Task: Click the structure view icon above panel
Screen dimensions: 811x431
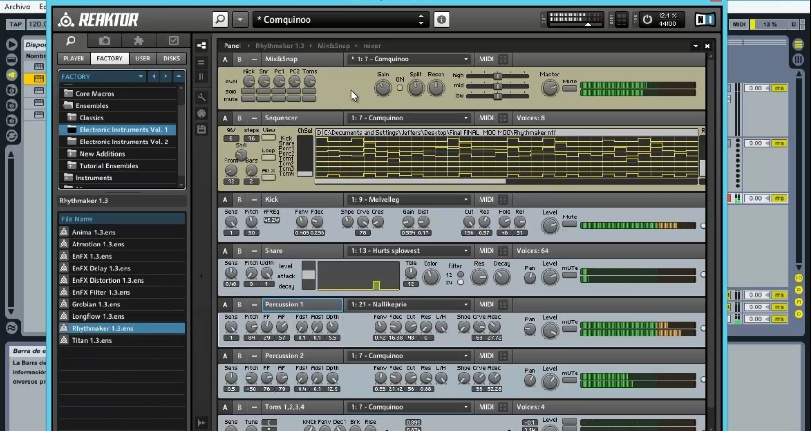Action: tap(202, 46)
